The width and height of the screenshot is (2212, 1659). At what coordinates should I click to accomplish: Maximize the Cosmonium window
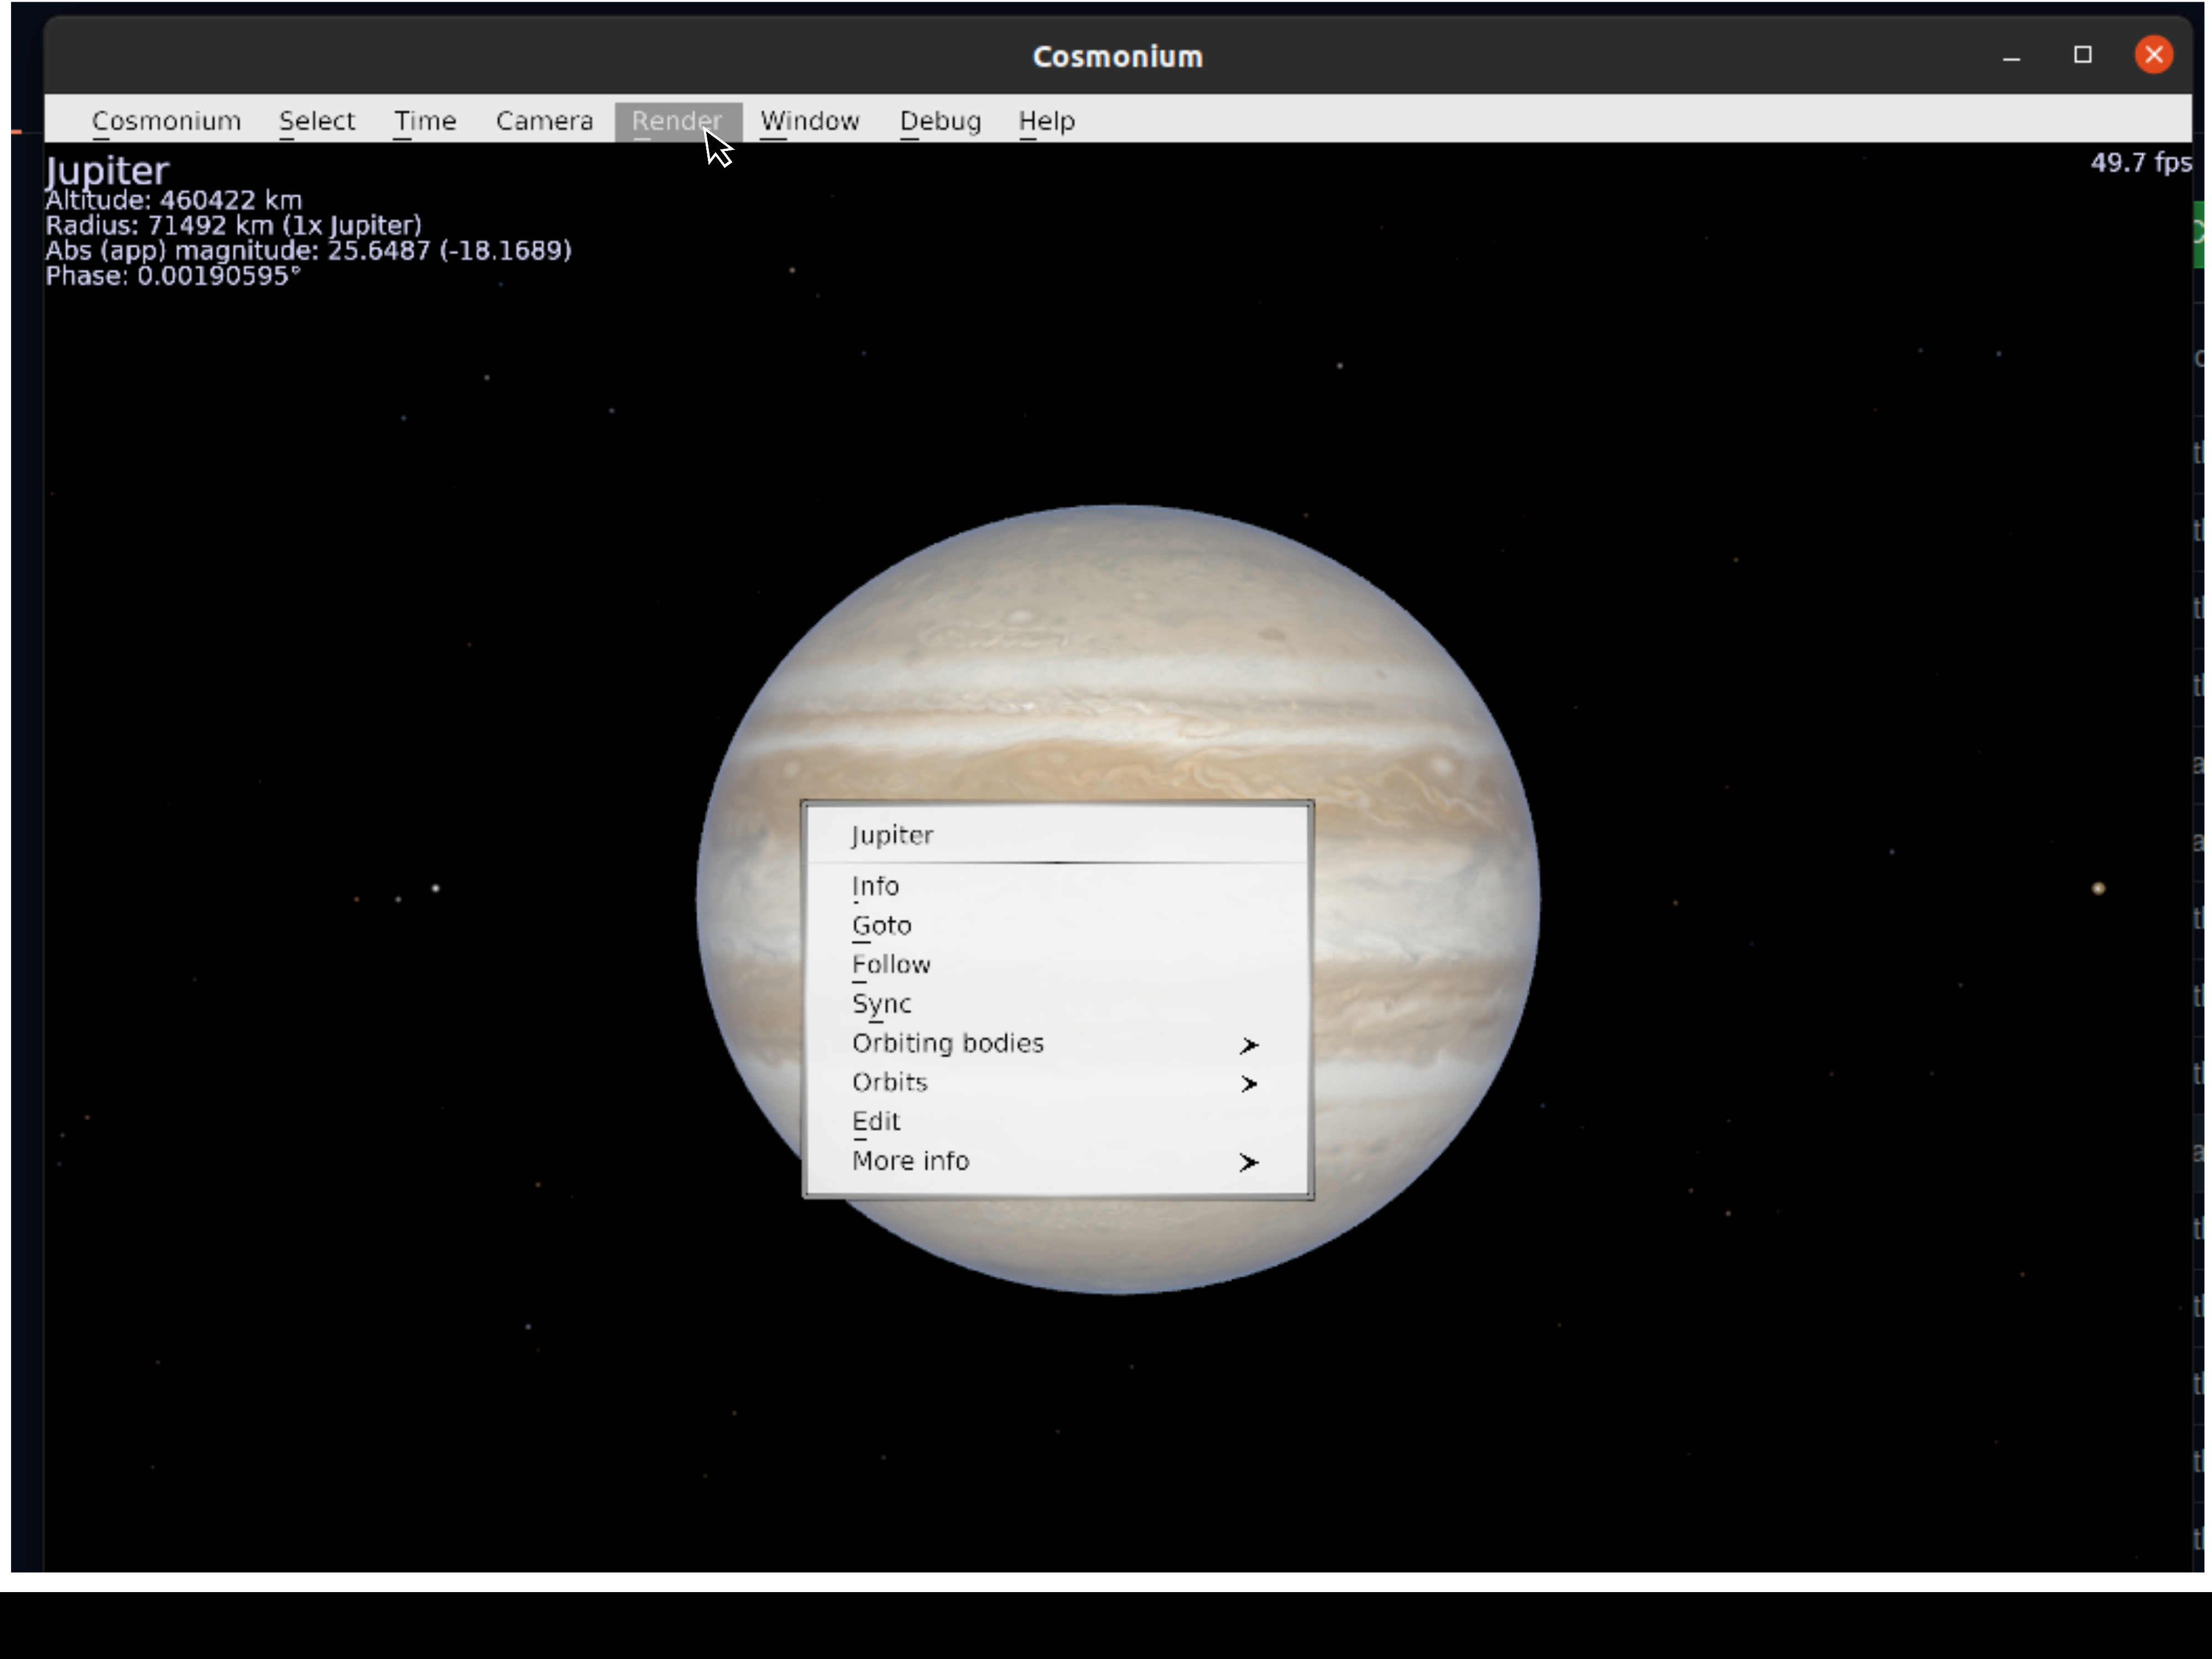(x=2083, y=56)
